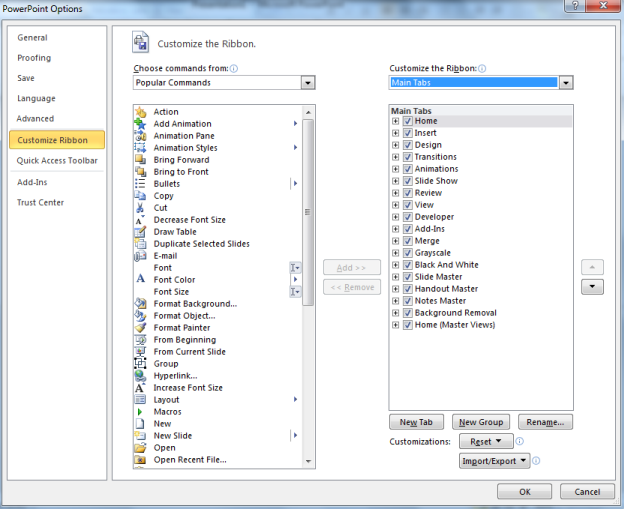Uncheck the Add-Ins tab checkbox
Viewport: 624px width, 509px height.
[x=408, y=229]
